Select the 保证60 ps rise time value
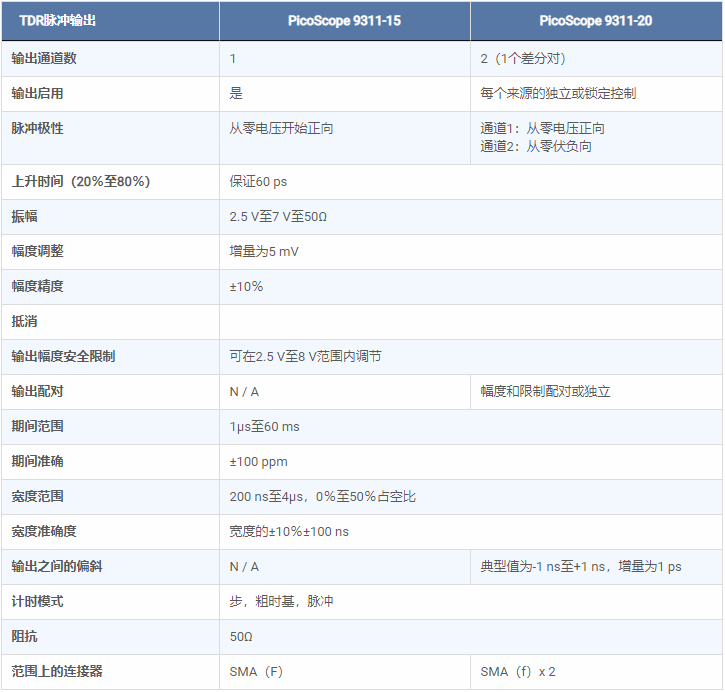Viewport: 725px width, 692px height. point(258,182)
